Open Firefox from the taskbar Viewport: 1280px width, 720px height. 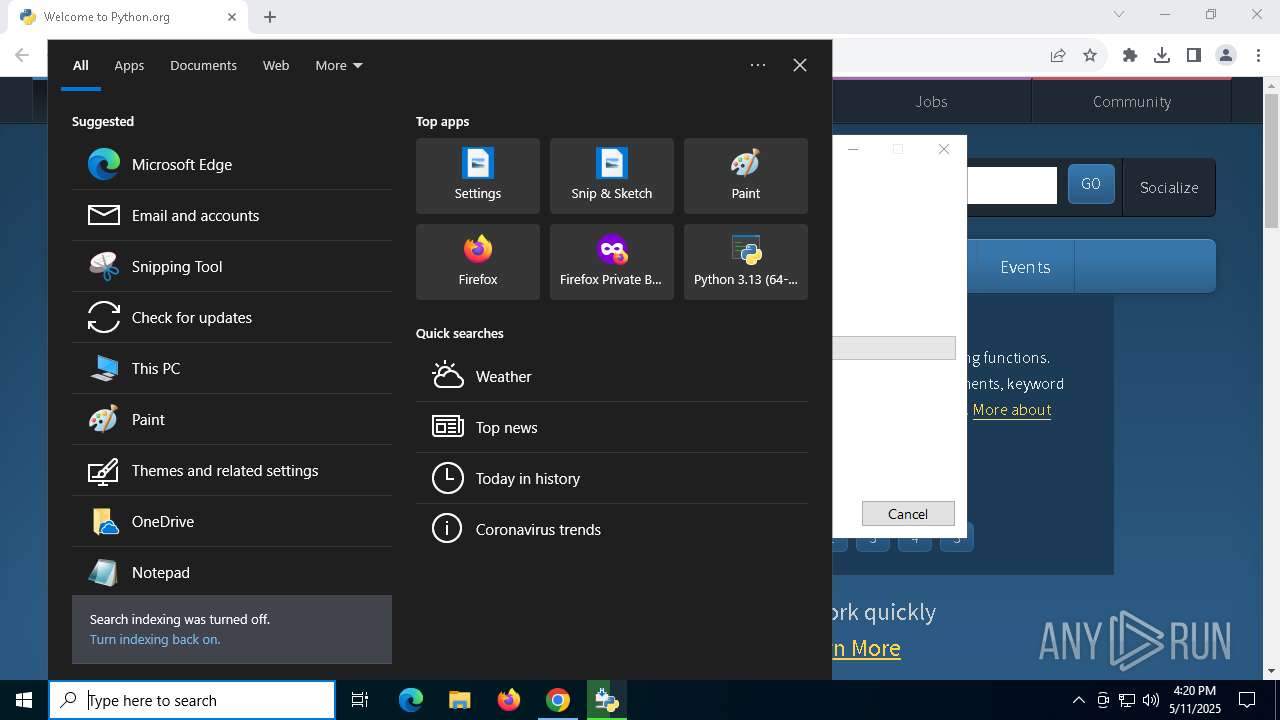point(509,700)
